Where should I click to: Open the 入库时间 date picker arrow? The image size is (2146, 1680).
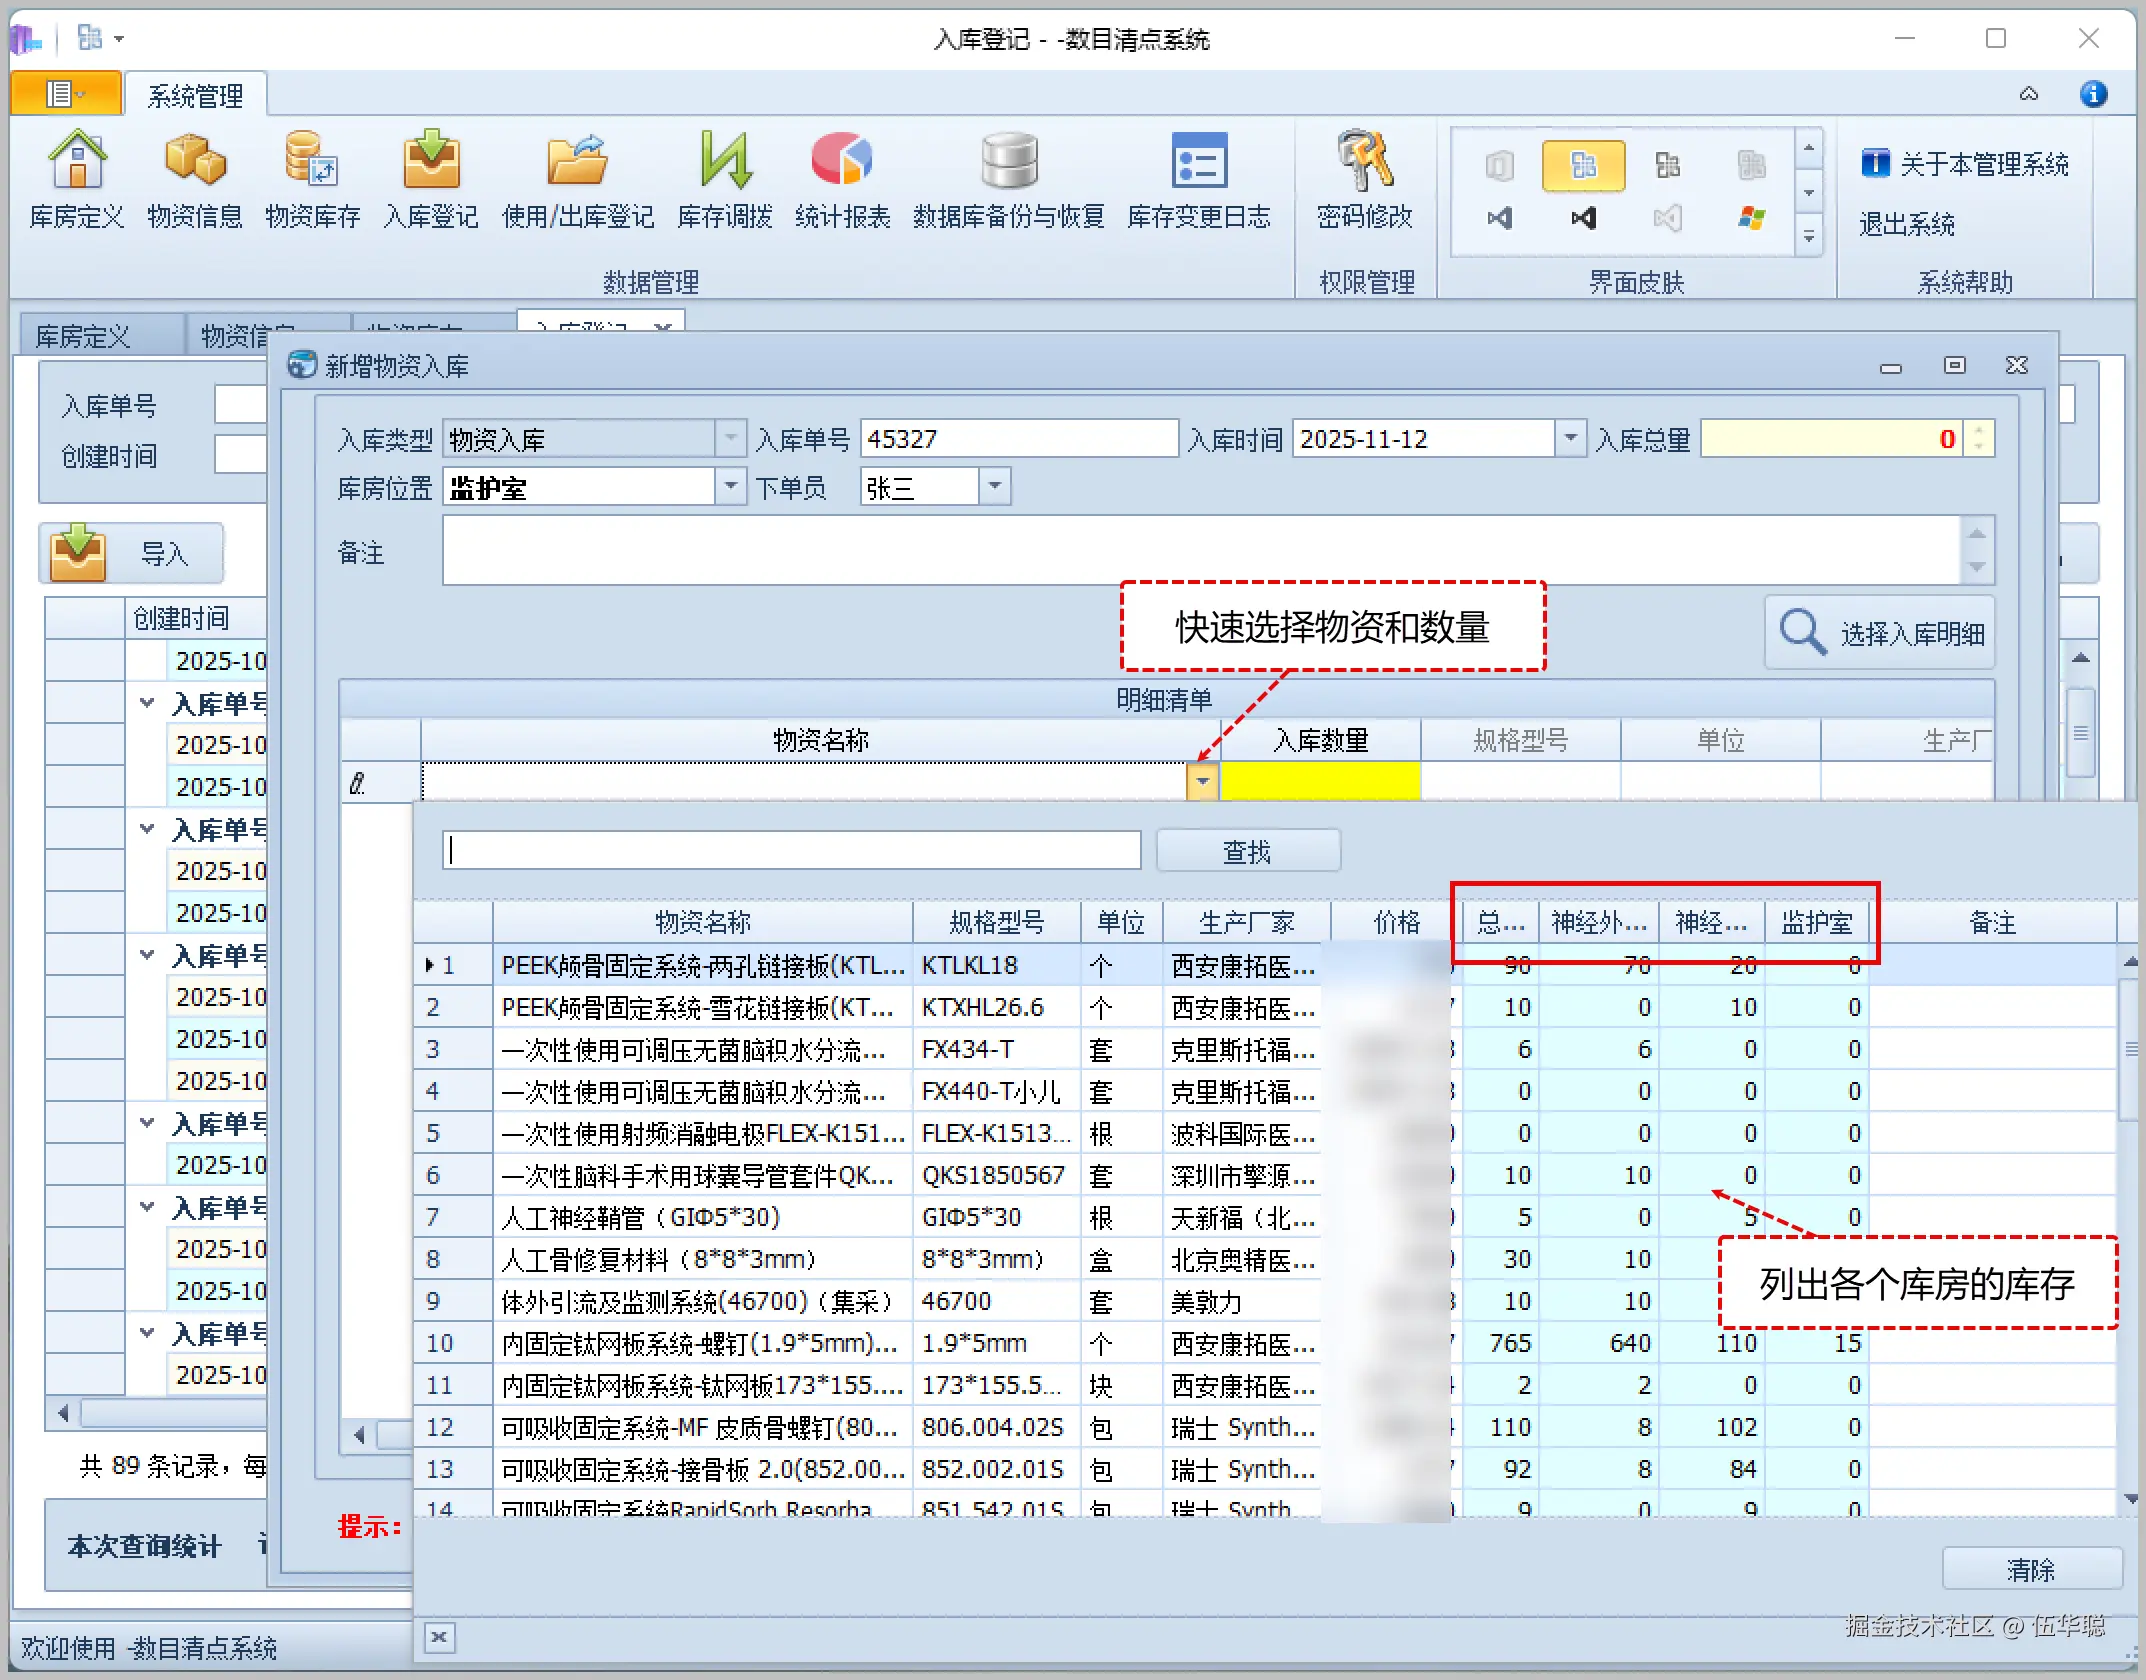(1570, 439)
